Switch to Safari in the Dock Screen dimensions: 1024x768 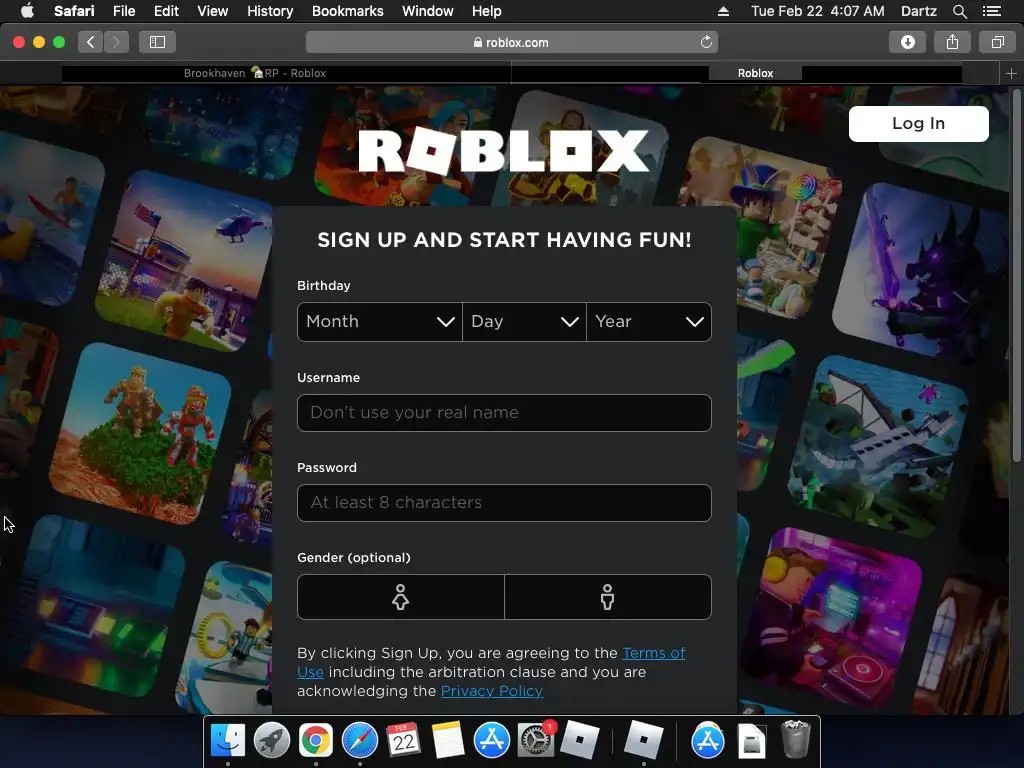coord(360,741)
